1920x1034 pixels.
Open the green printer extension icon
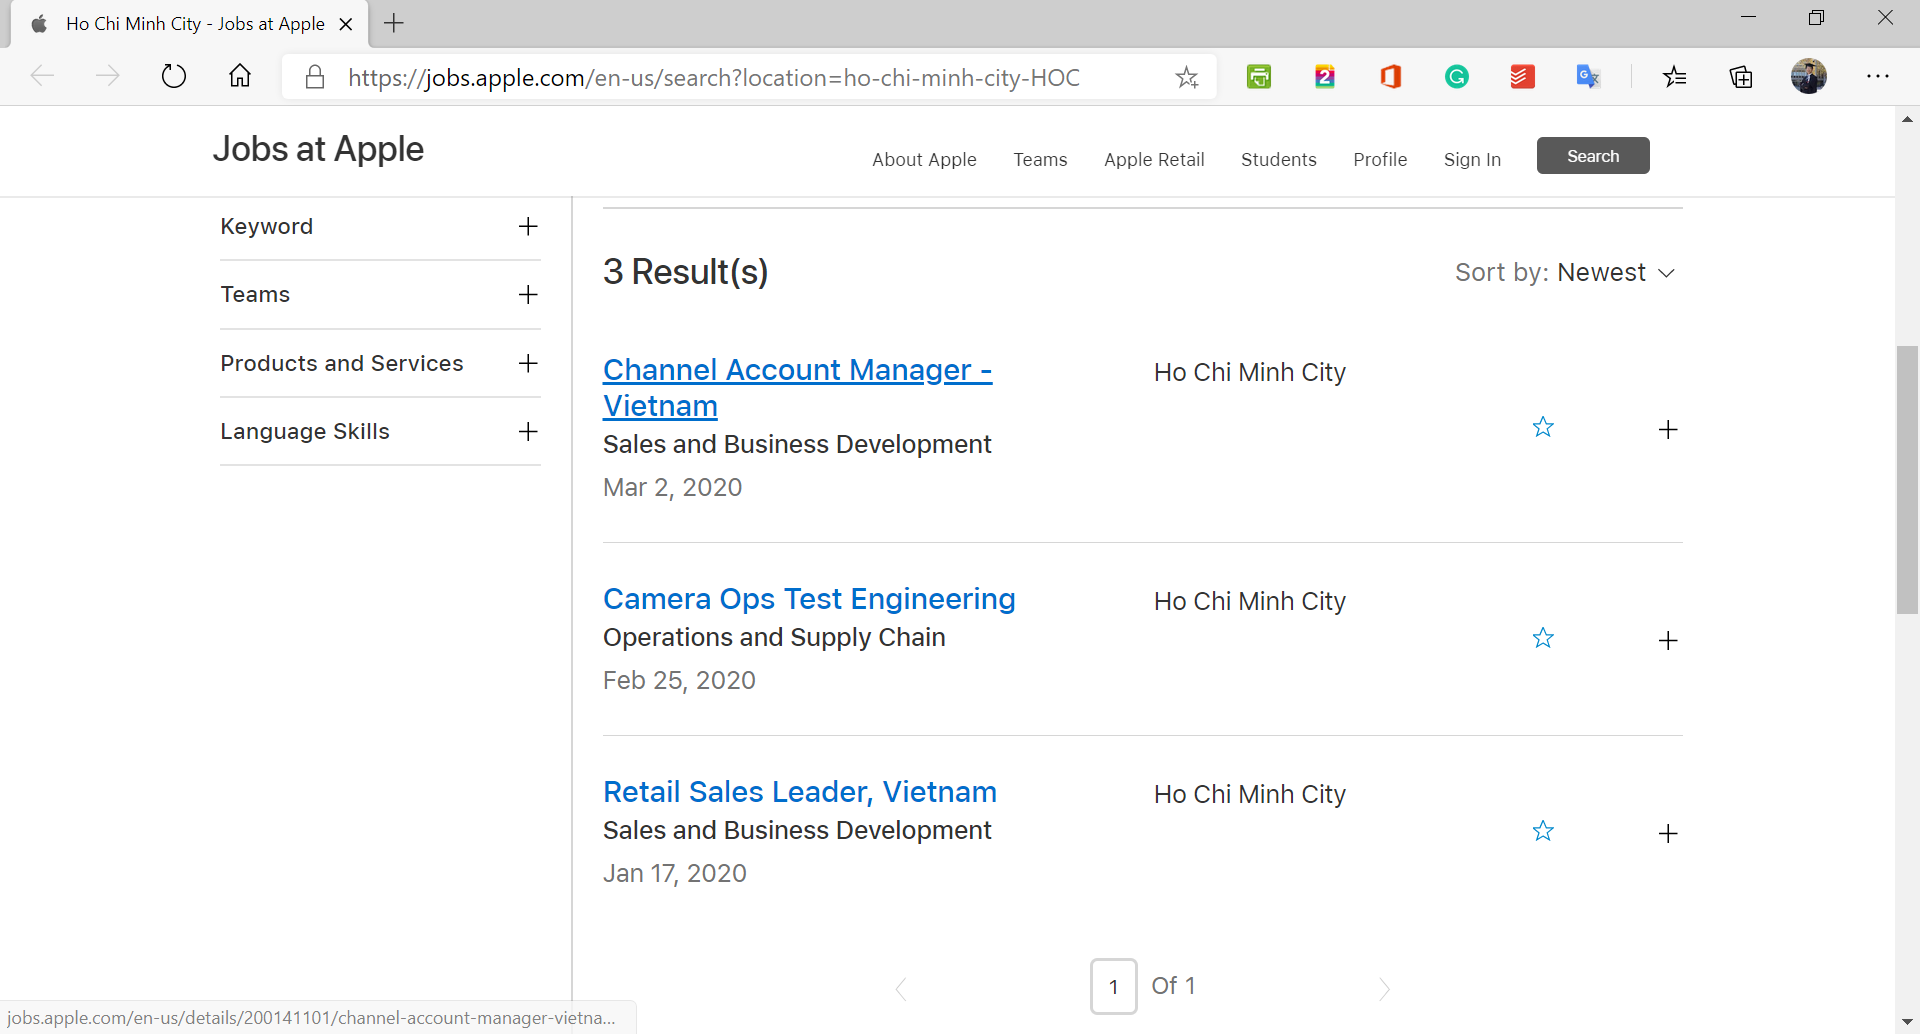(1259, 77)
